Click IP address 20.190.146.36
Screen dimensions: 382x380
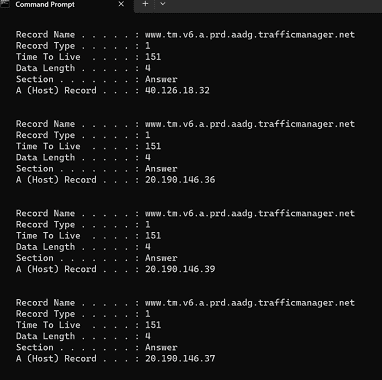coord(180,180)
